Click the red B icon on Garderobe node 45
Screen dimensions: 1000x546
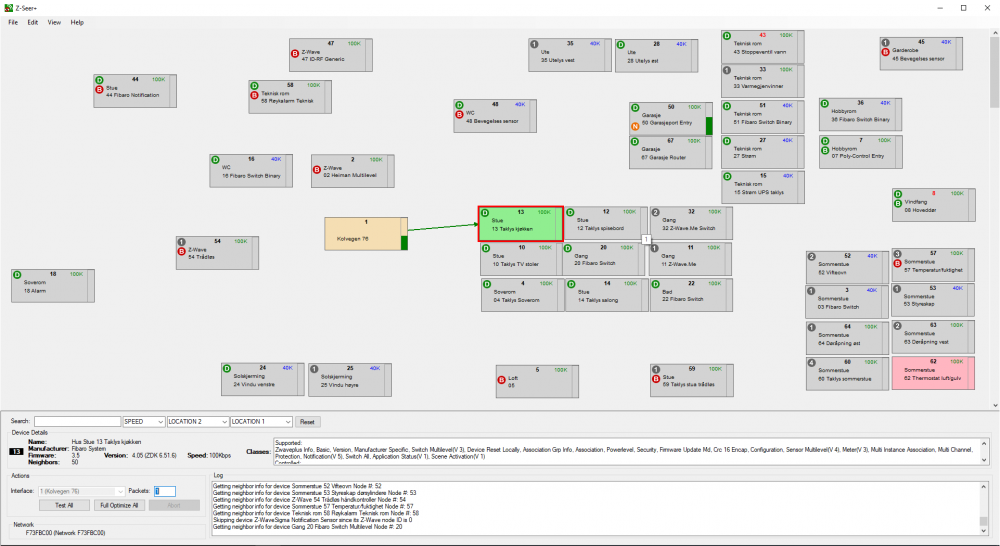(885, 53)
